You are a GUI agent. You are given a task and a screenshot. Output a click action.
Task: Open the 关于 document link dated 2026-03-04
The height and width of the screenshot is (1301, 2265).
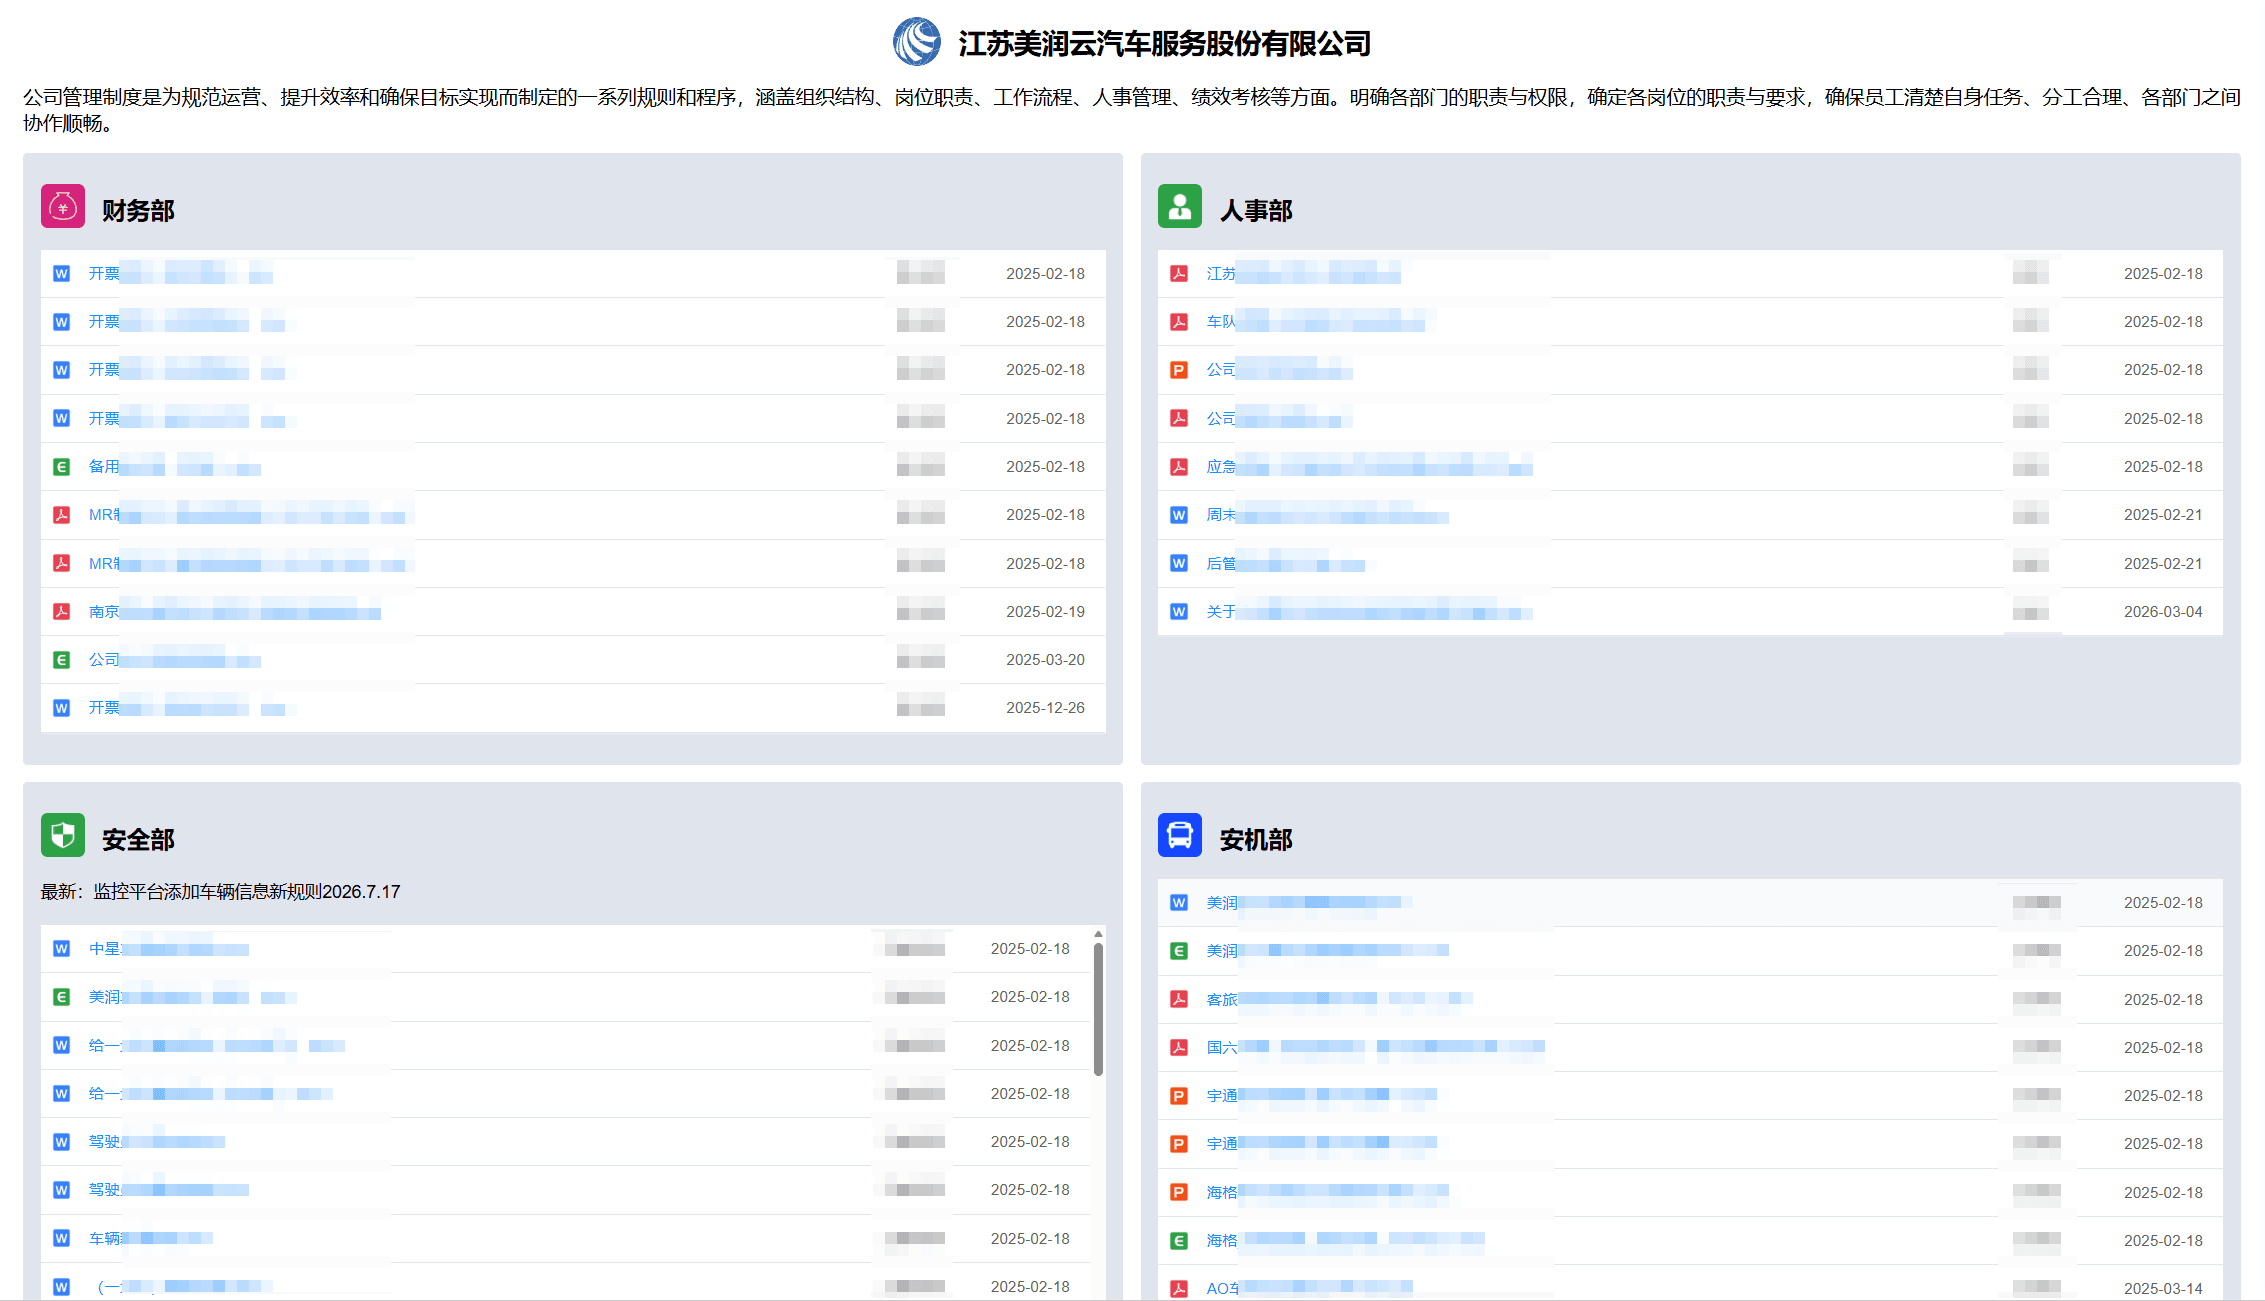1369,611
